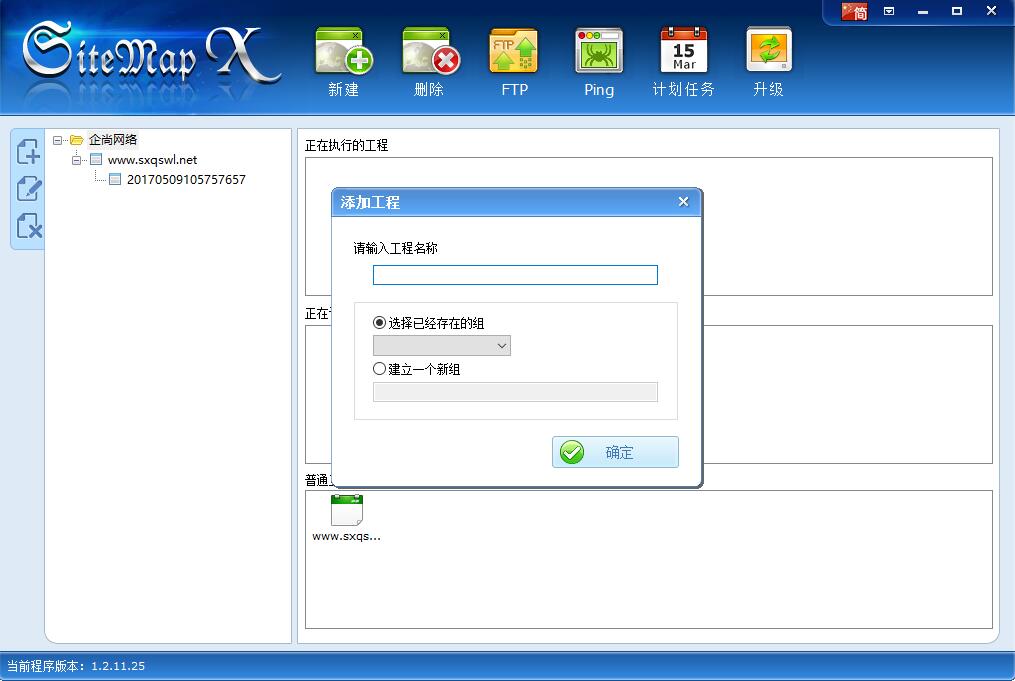Open the existing group dropdown
The height and width of the screenshot is (681, 1015).
[x=441, y=346]
